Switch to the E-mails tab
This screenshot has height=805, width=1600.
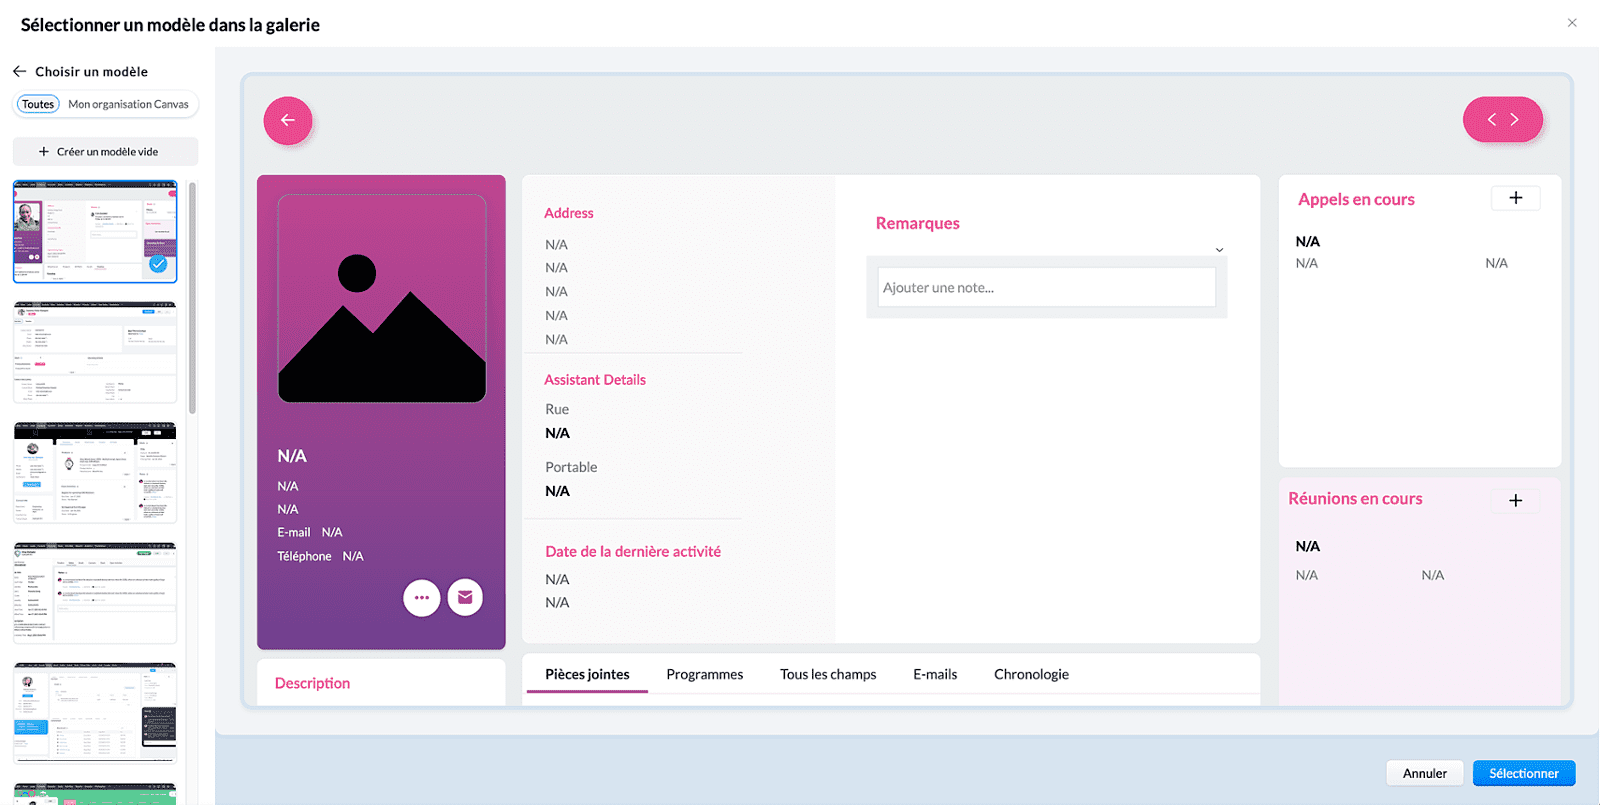[935, 674]
